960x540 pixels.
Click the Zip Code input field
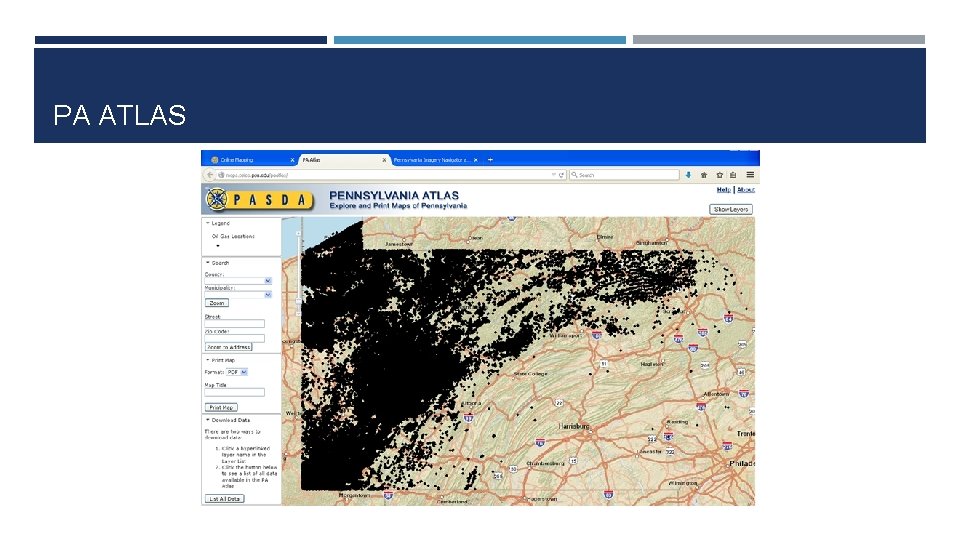click(x=234, y=338)
